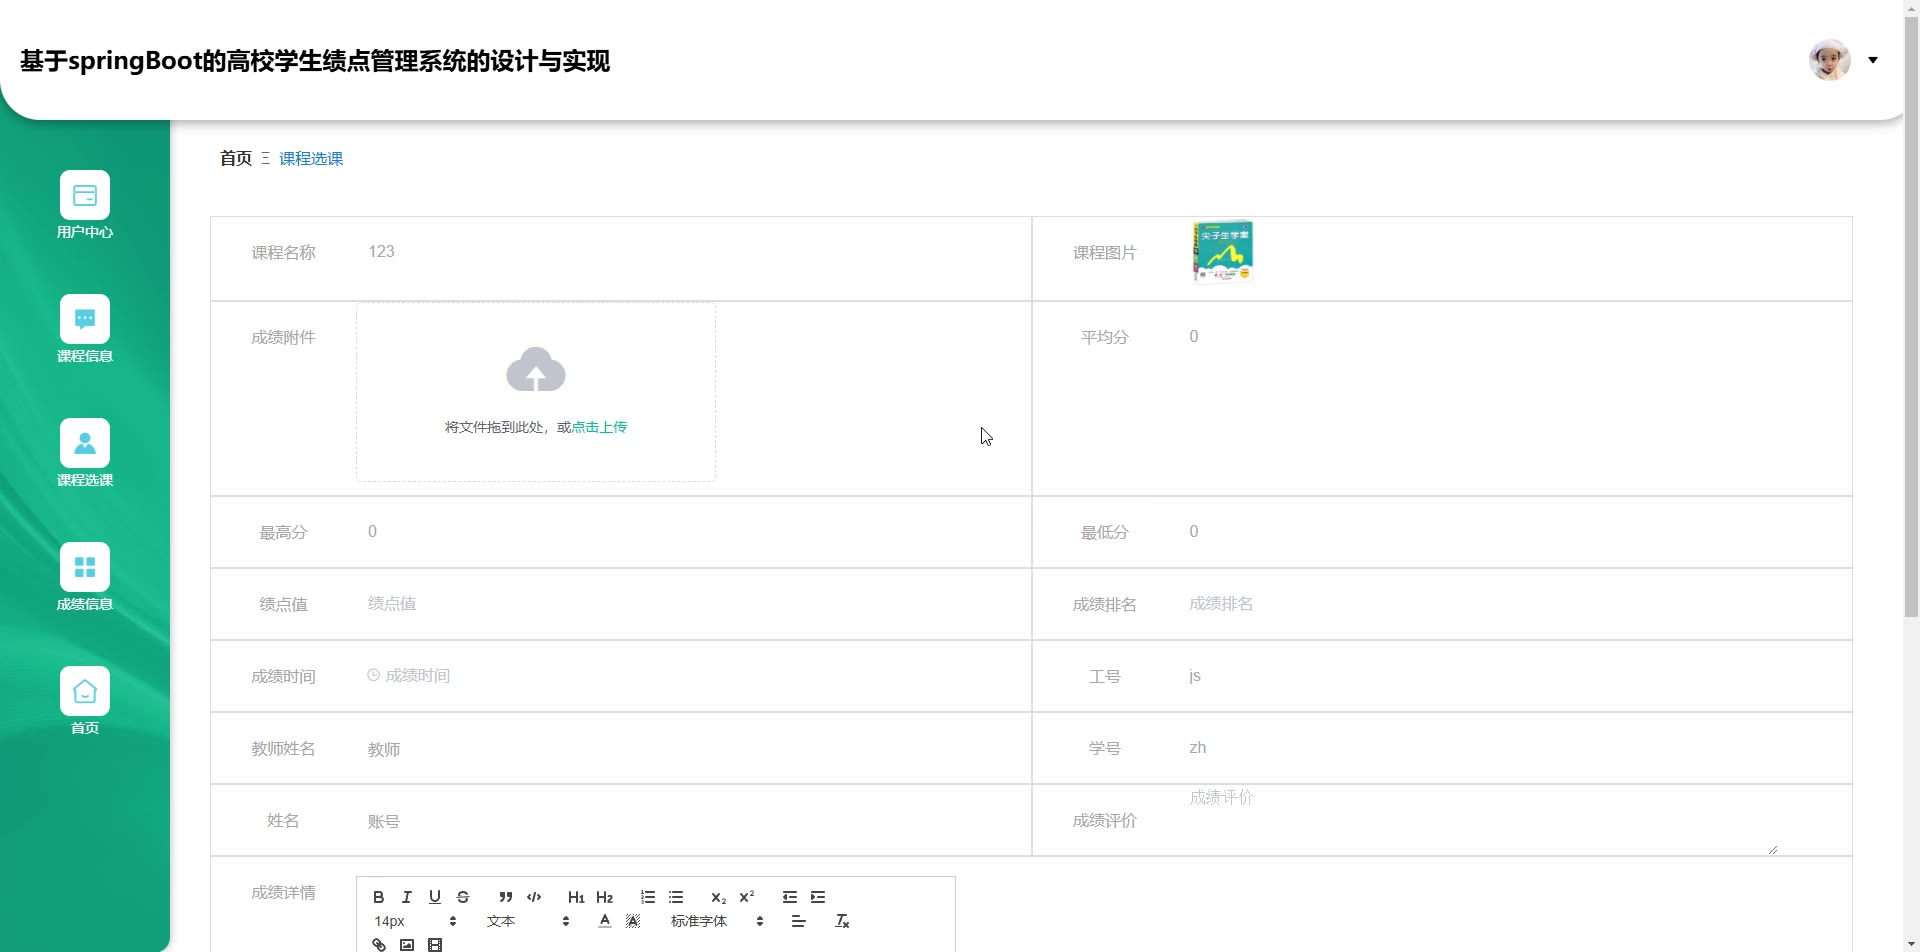Click the 首页 breadcrumb
1920x952 pixels.
click(236, 158)
